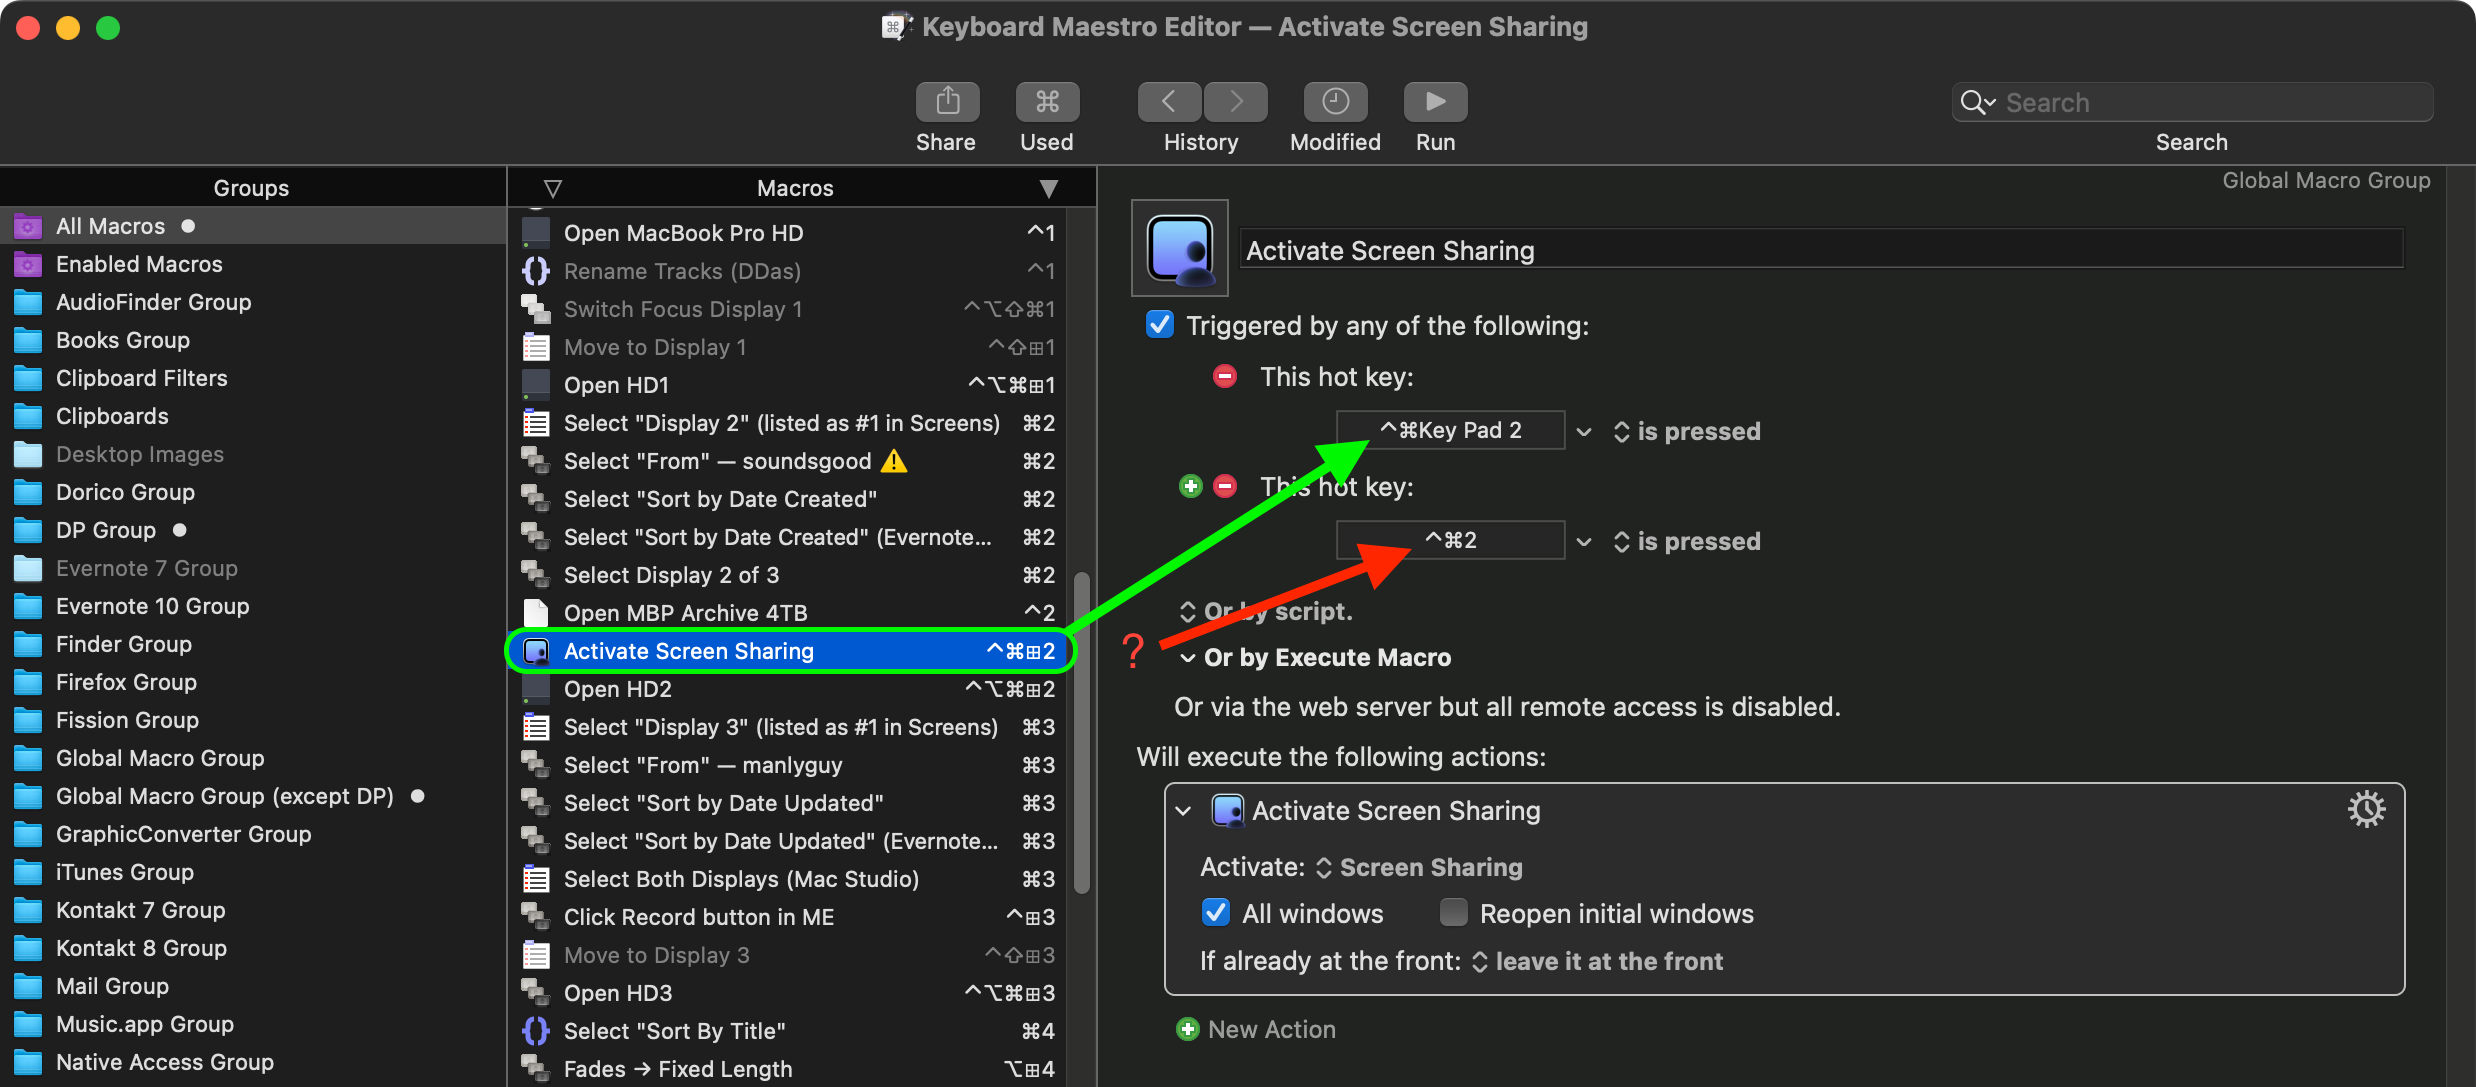The image size is (2476, 1087).
Task: Remove the ^⌘2 hot key trigger
Action: tap(1225, 487)
